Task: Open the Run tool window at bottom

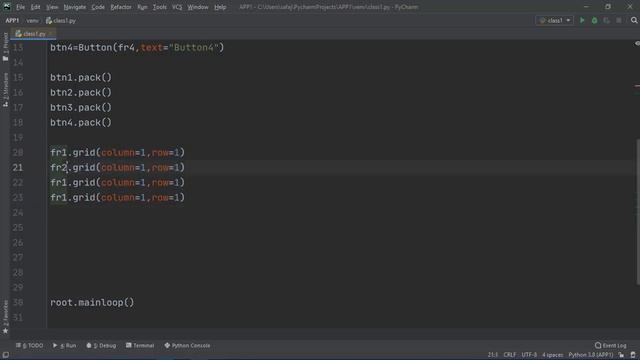Action: pos(64,345)
